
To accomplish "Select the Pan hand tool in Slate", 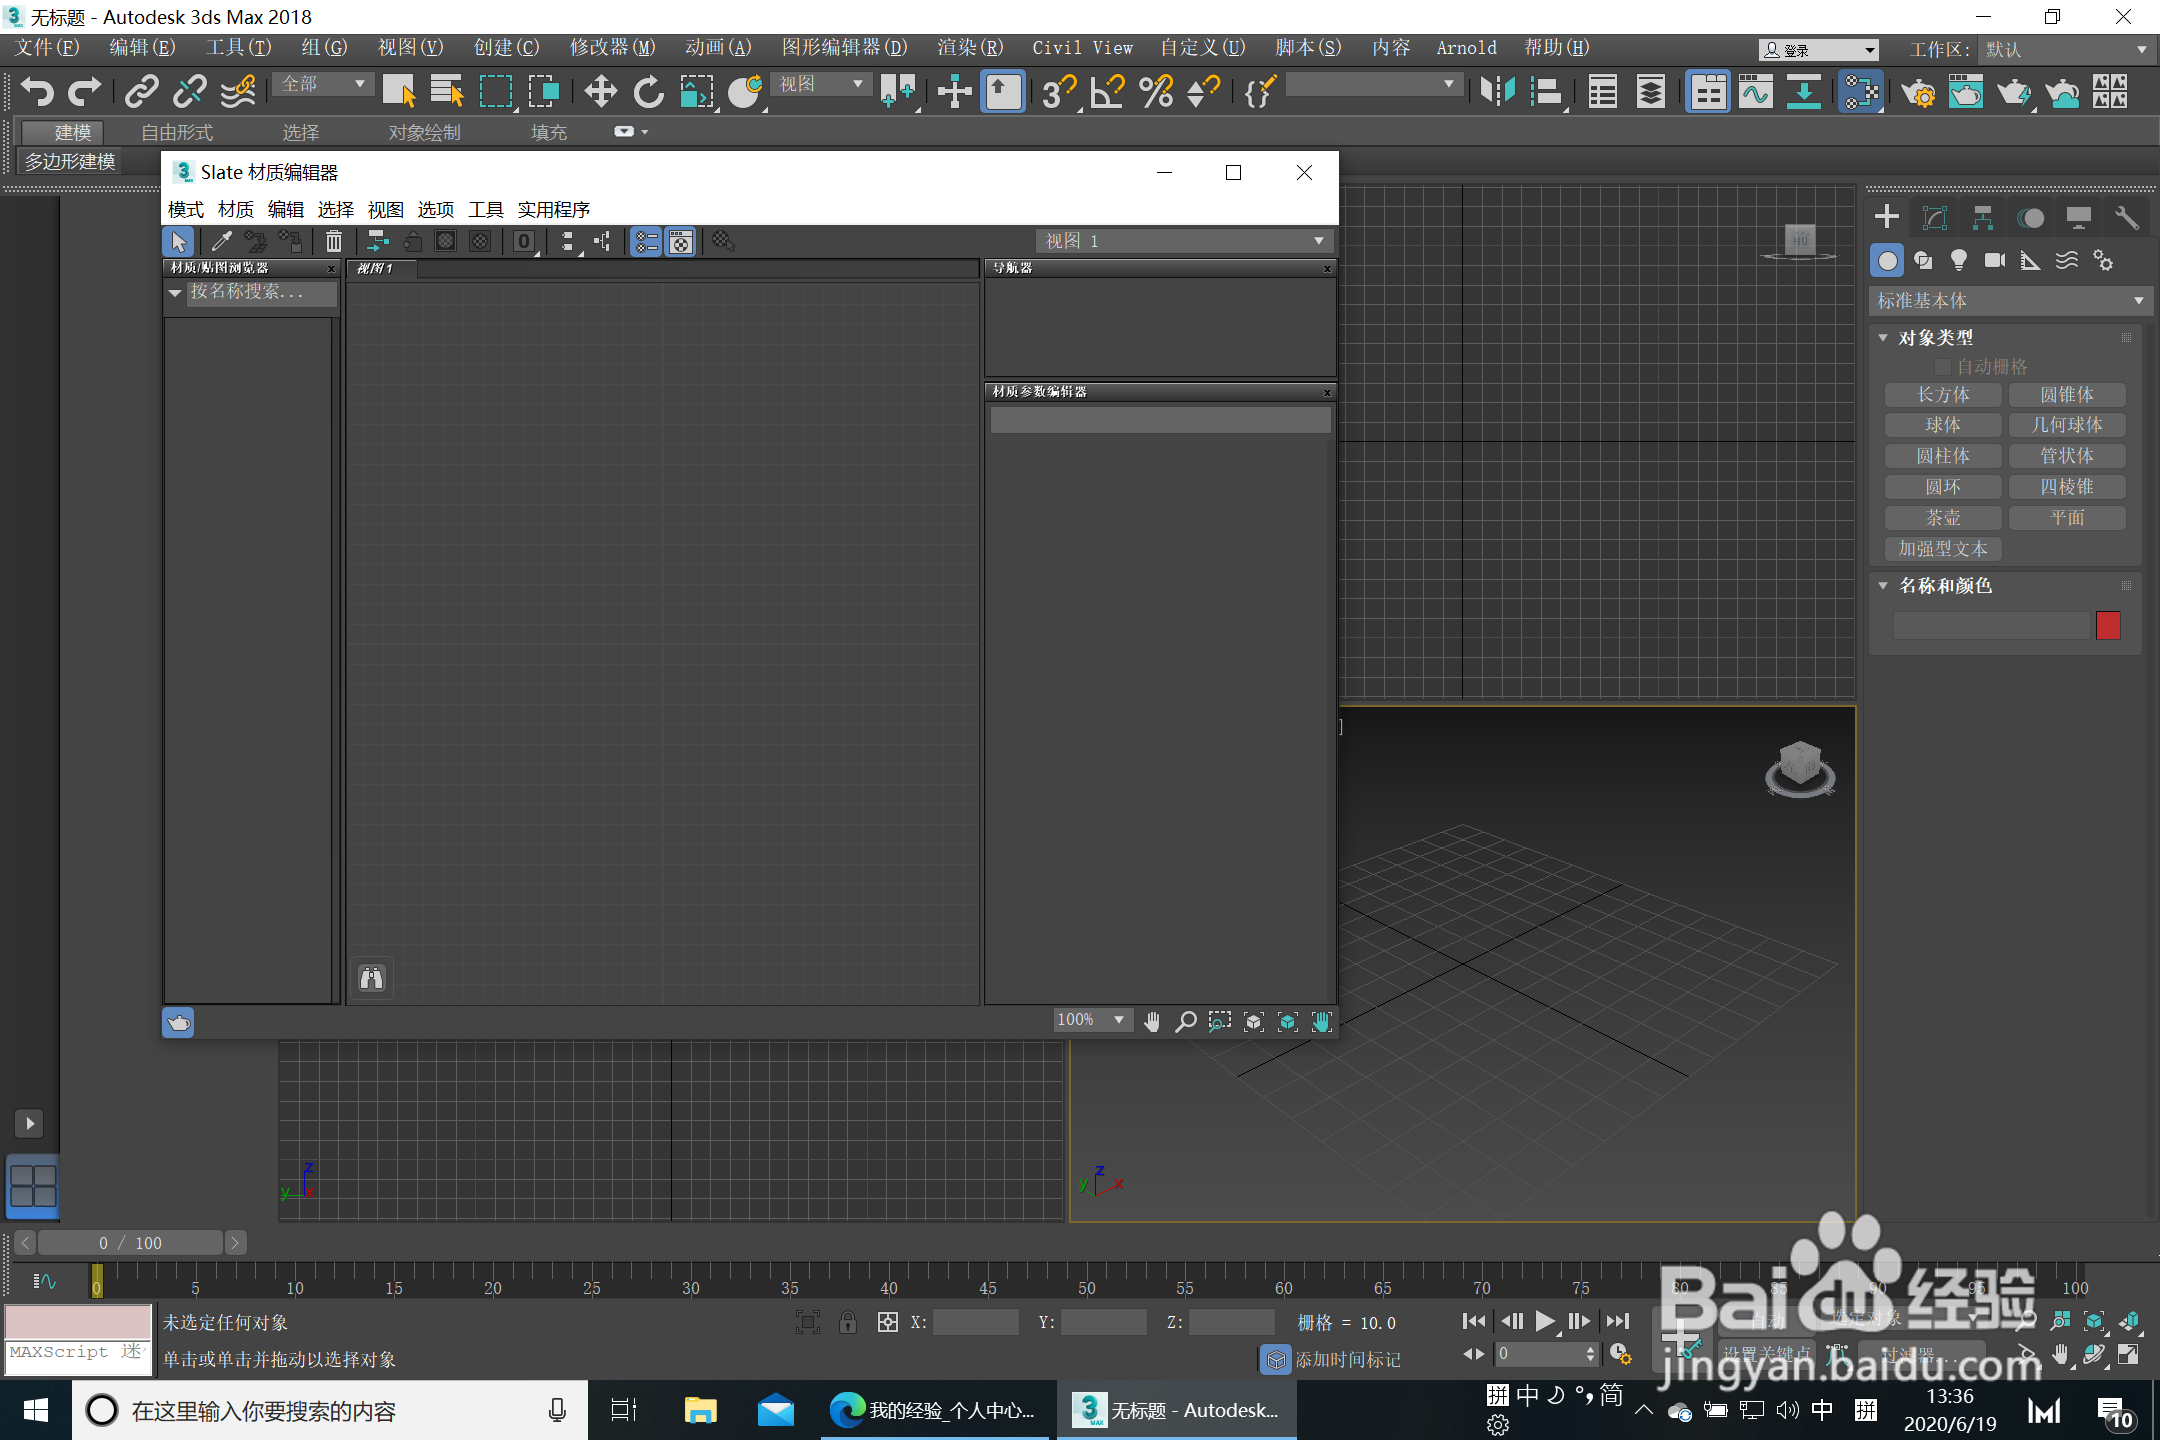I will (x=1152, y=1021).
